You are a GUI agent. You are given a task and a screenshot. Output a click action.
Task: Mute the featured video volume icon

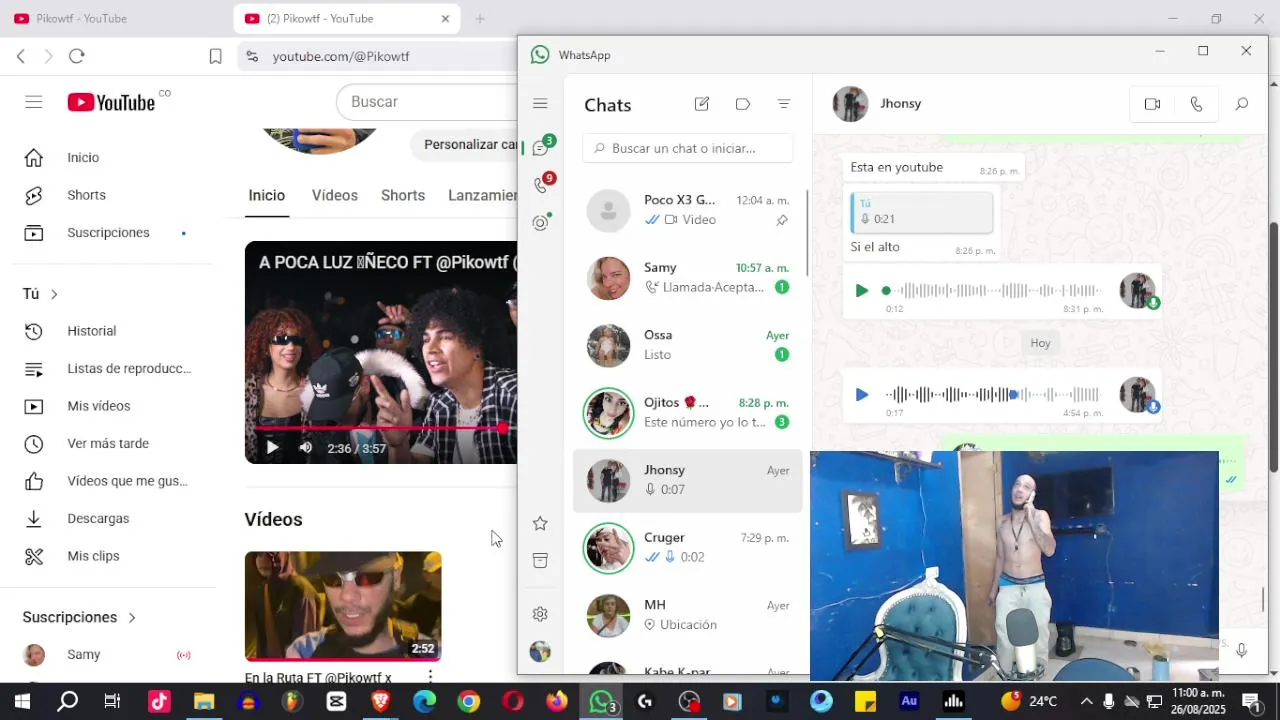click(306, 448)
